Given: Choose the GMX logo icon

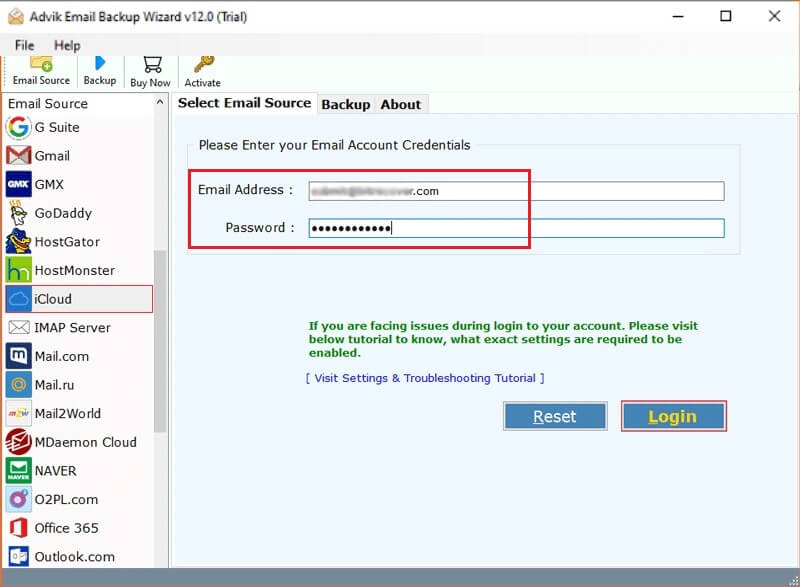Looking at the screenshot, I should pyautogui.click(x=18, y=184).
